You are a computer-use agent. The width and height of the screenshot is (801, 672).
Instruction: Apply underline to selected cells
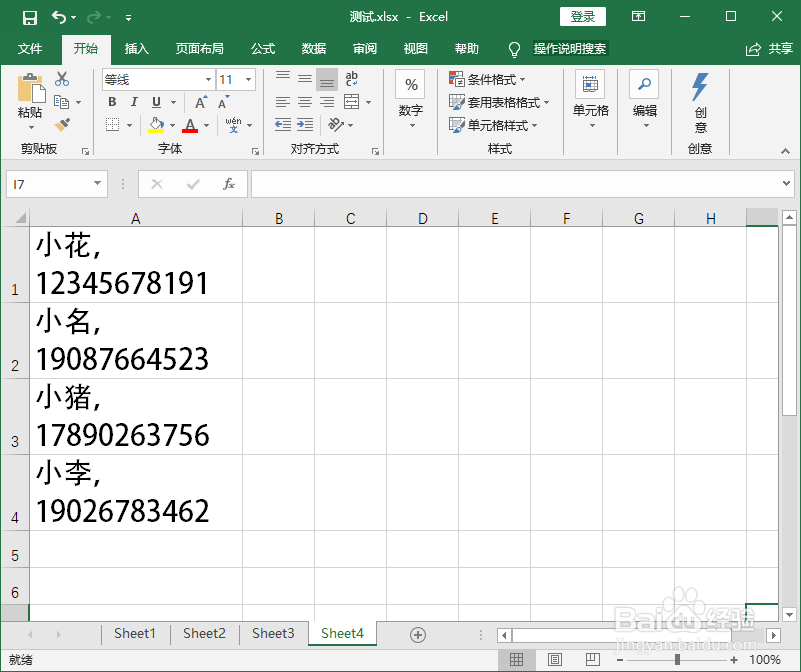point(156,102)
